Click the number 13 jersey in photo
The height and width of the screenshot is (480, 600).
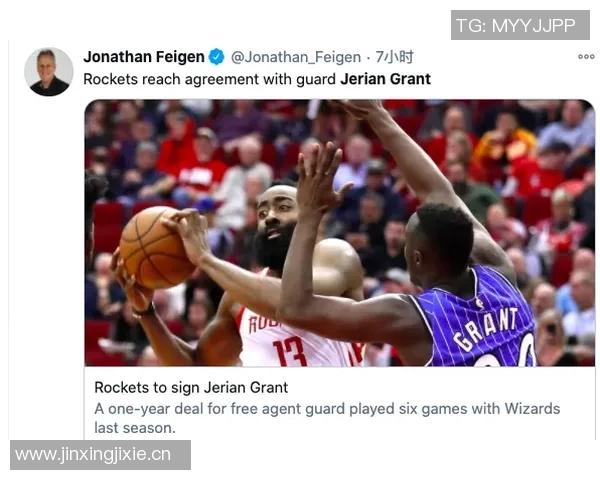tap(290, 352)
